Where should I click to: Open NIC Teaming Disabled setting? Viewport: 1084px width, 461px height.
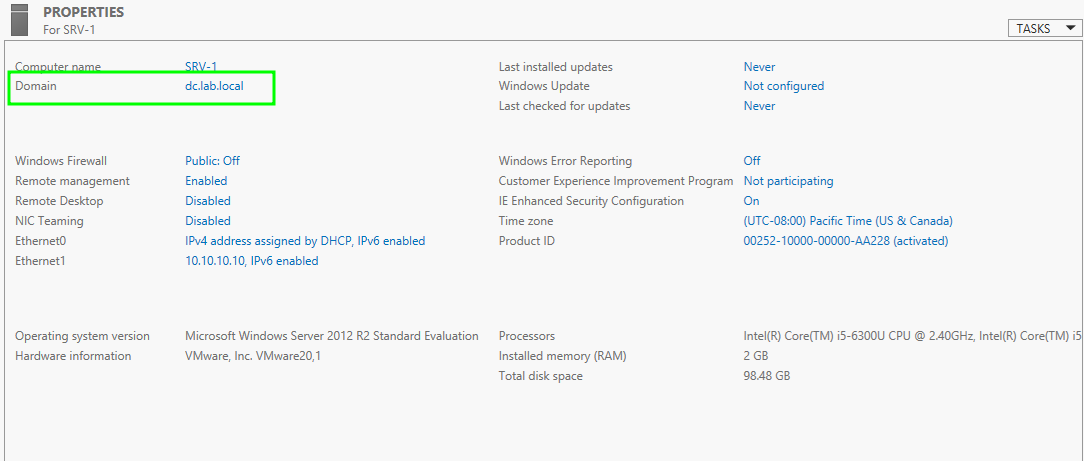[207, 221]
